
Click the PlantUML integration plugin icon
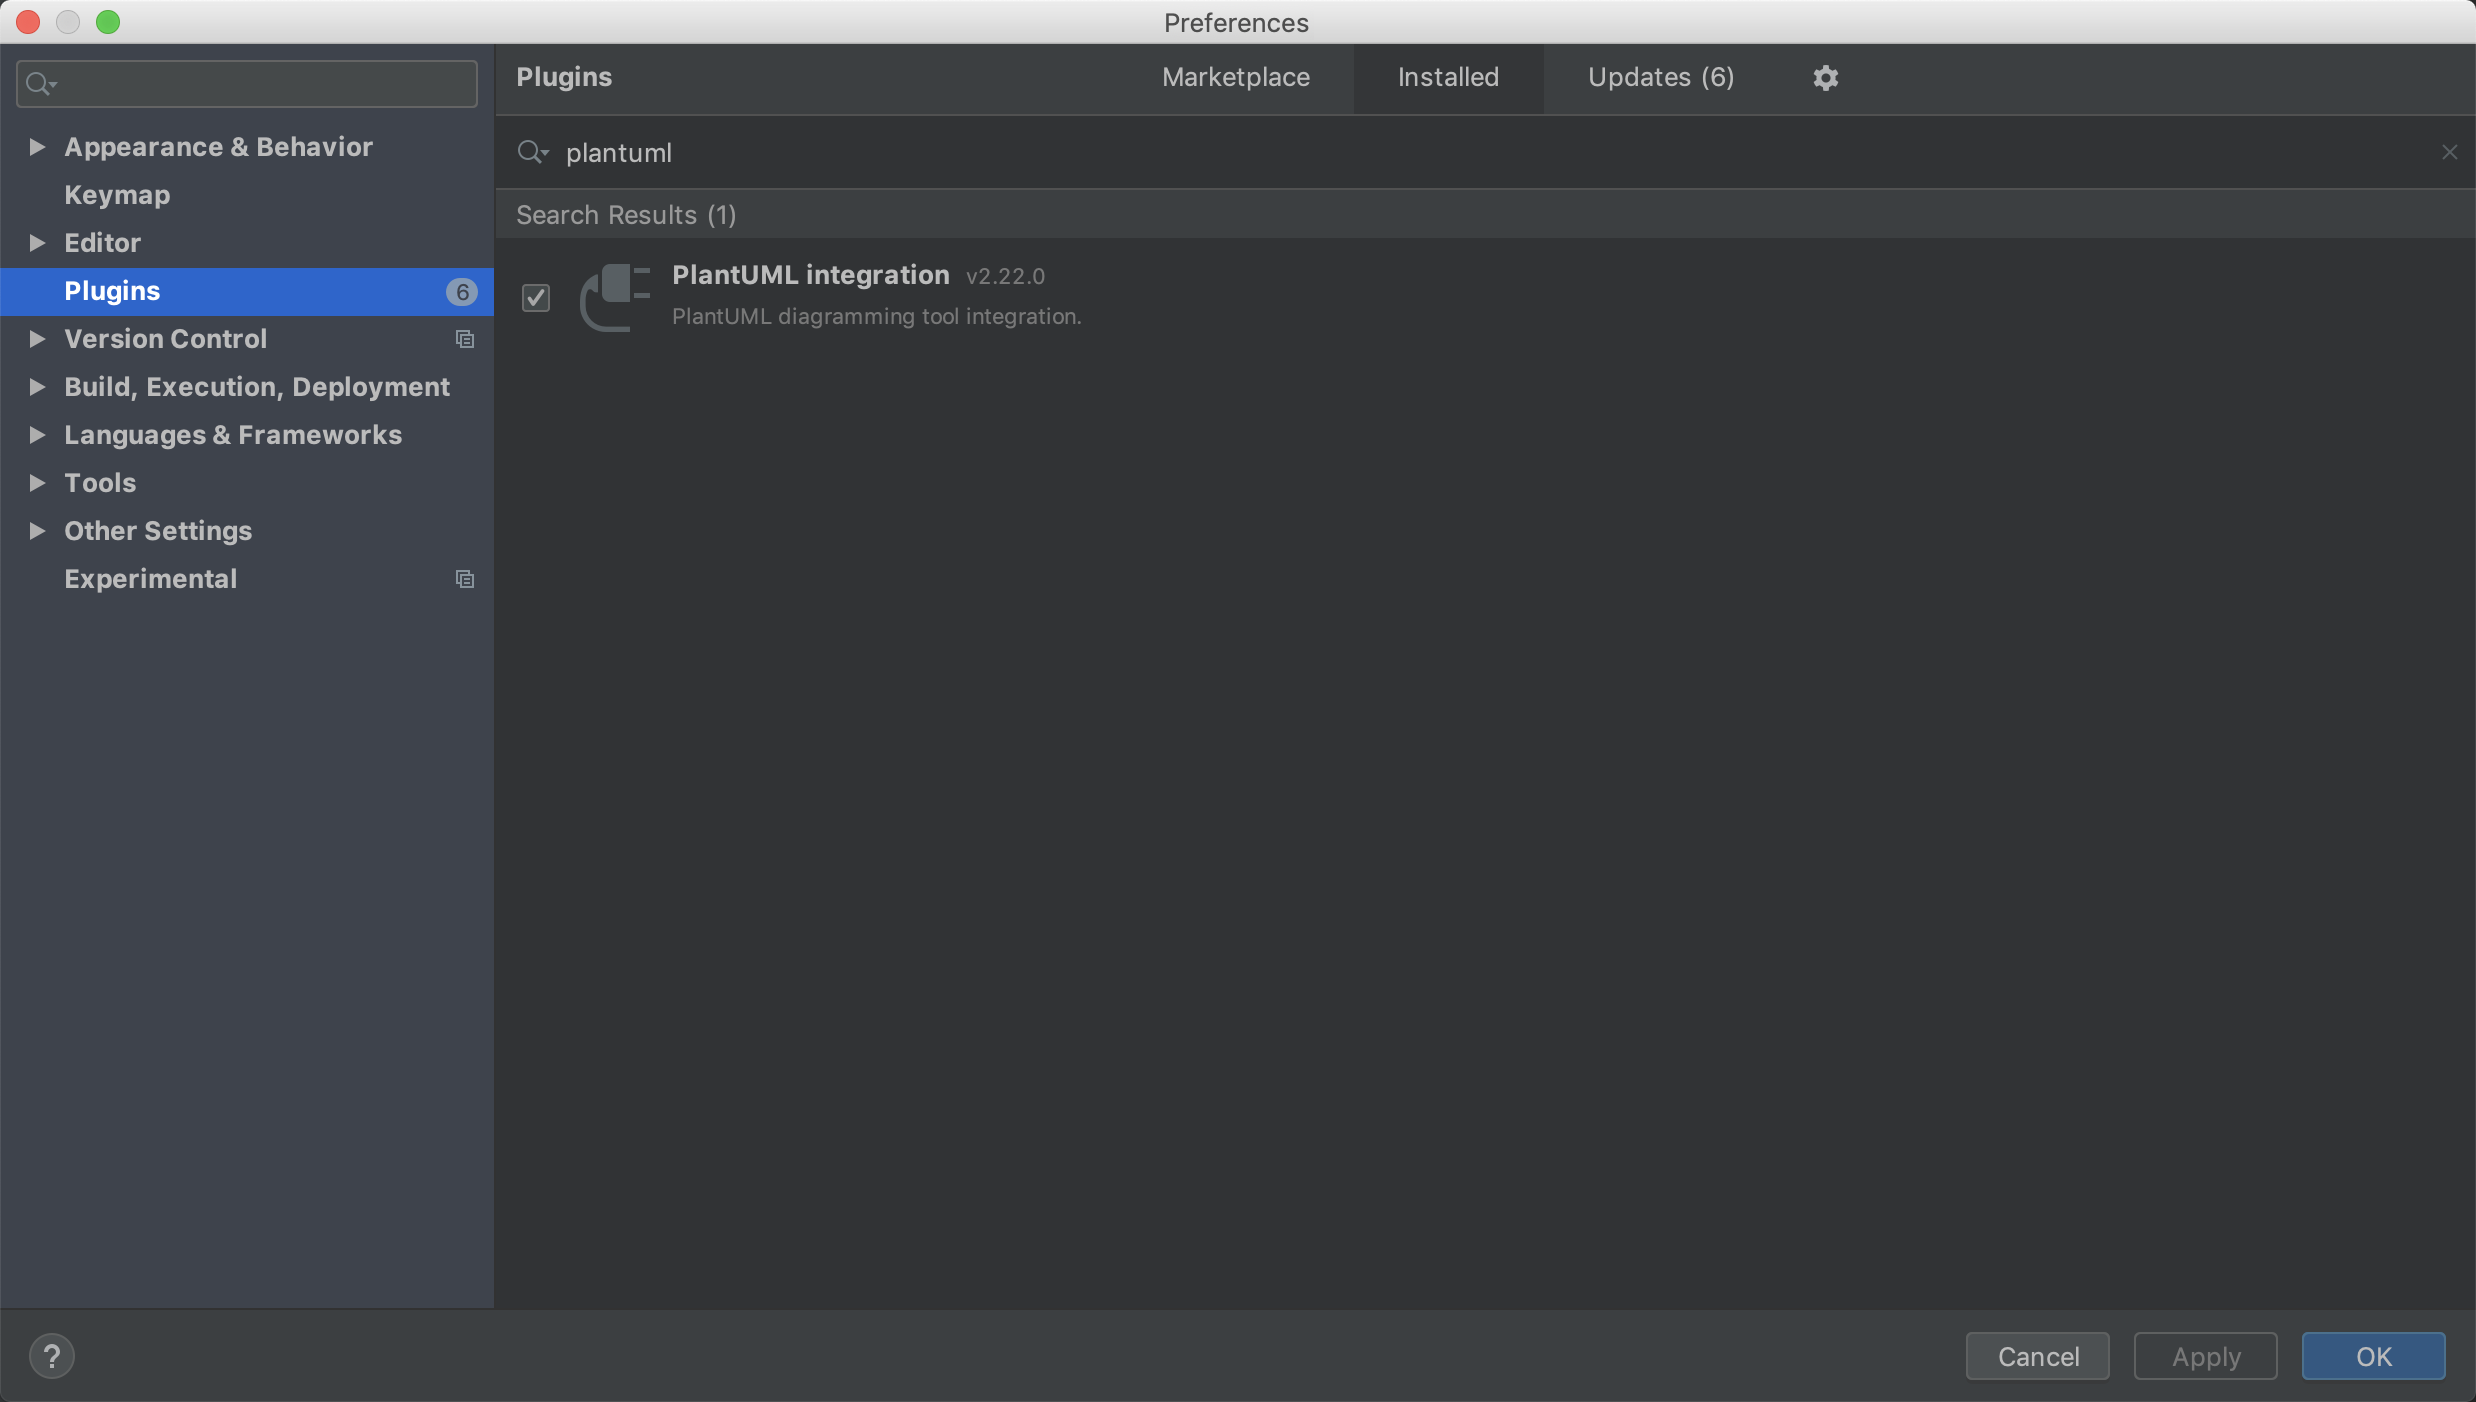(613, 297)
